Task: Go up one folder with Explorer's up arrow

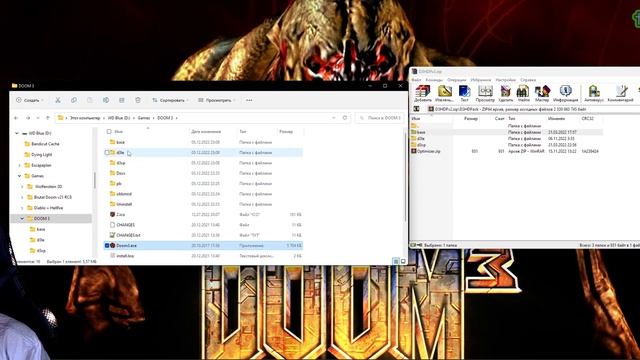Action: 48,118
